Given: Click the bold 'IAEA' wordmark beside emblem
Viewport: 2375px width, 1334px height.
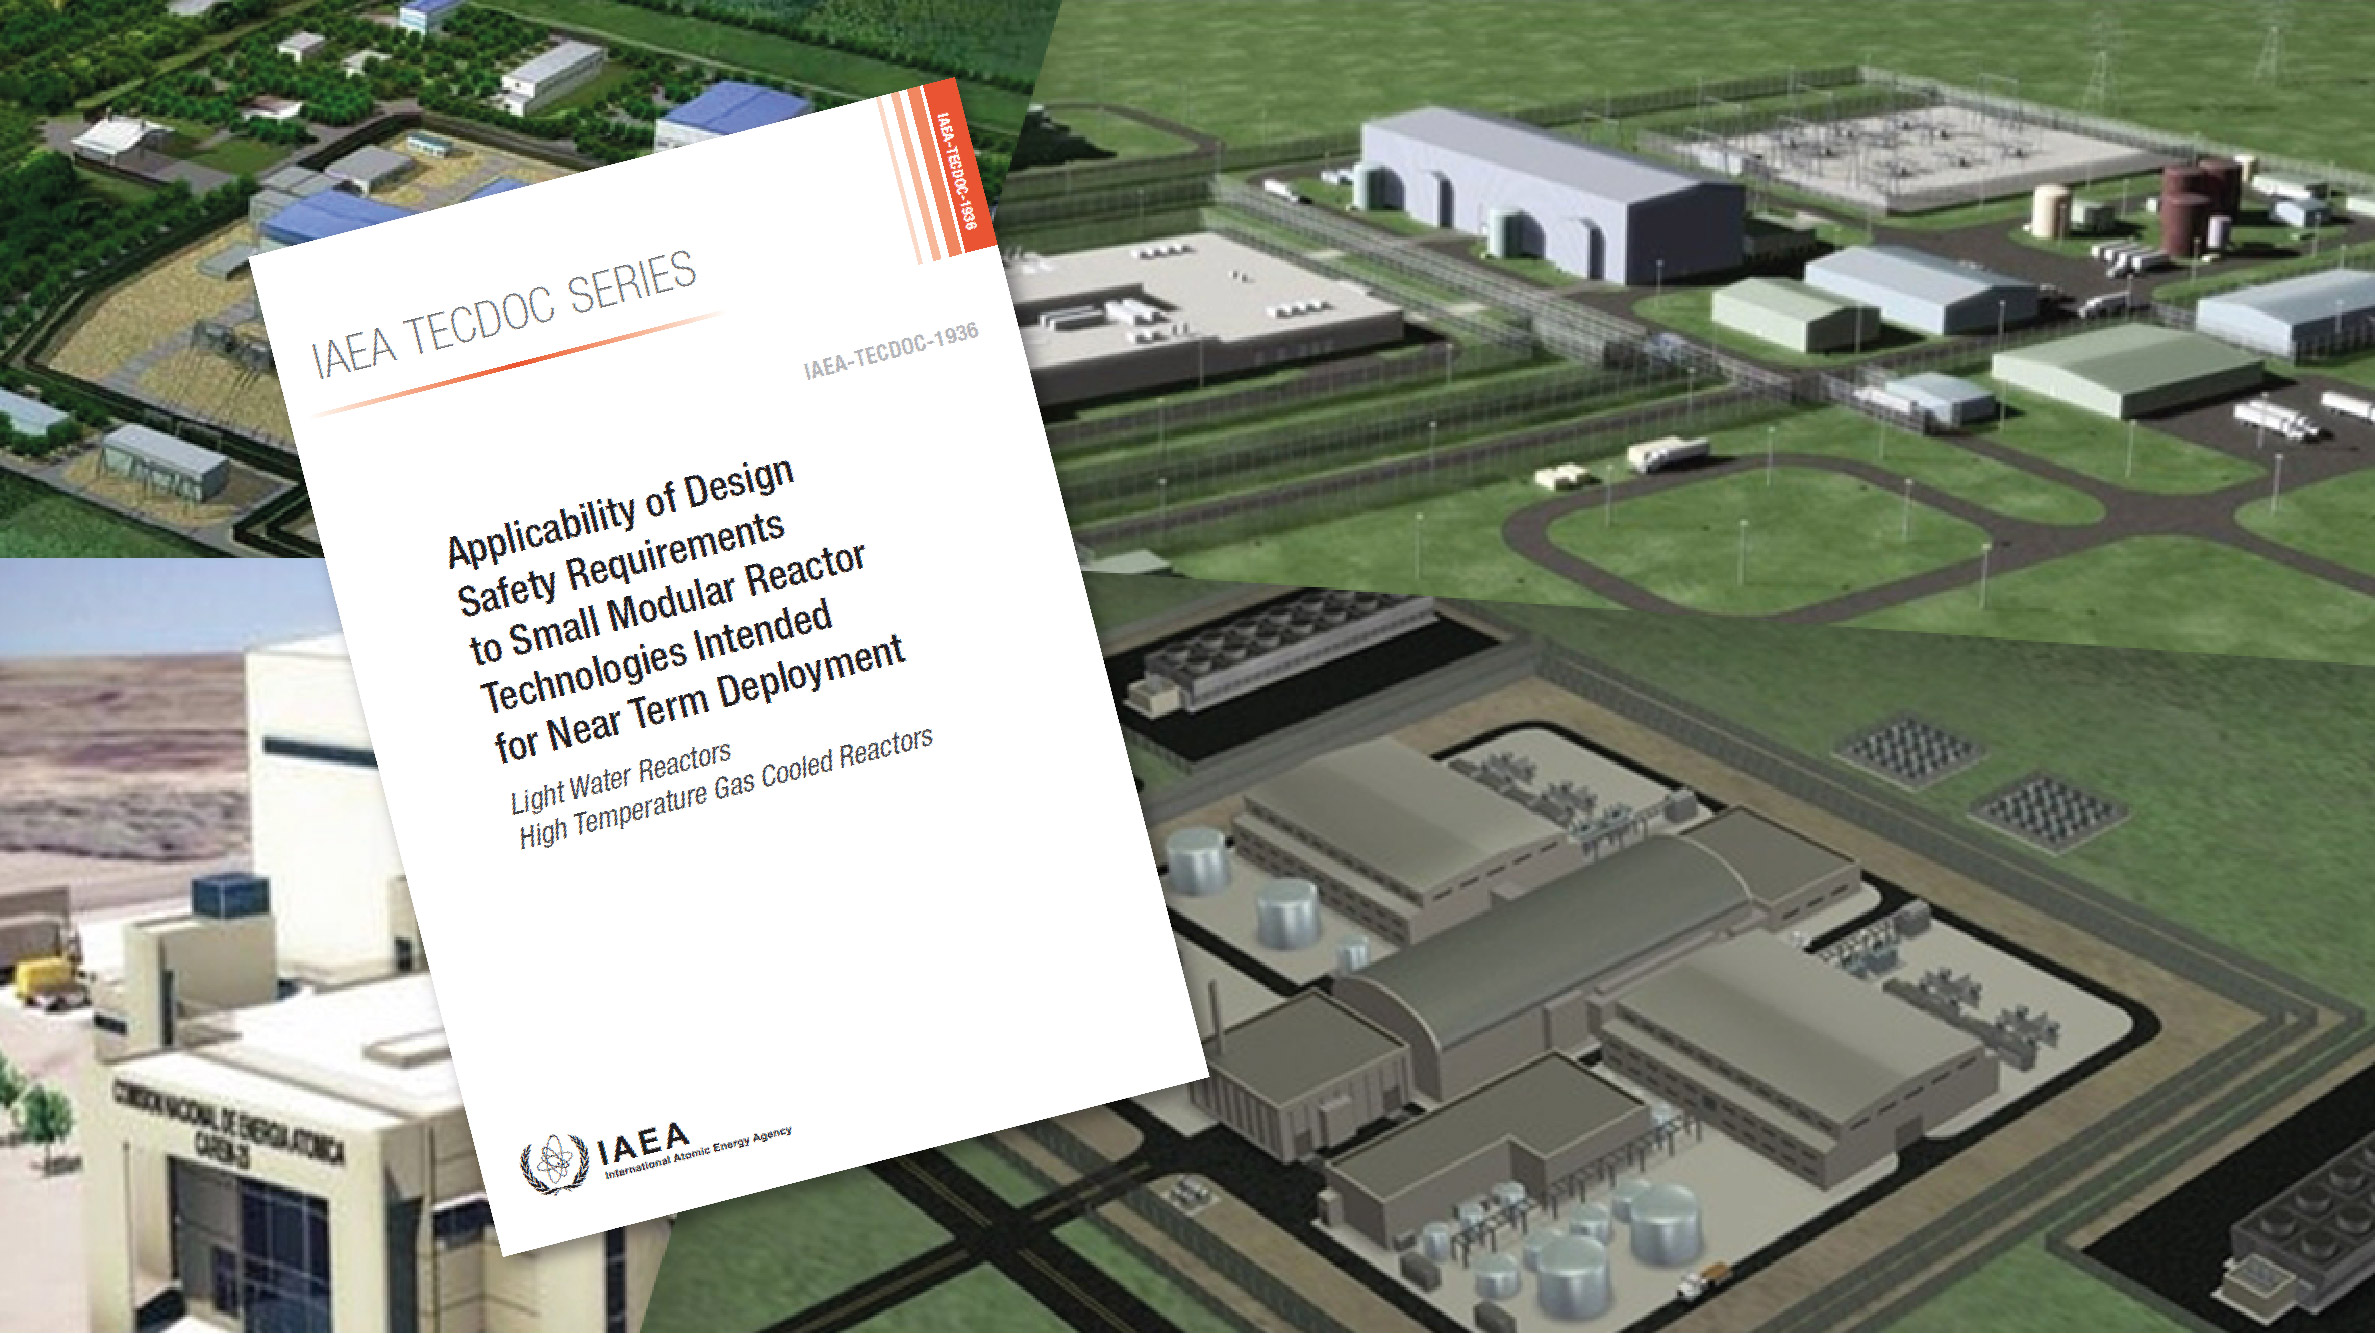Looking at the screenshot, I should pos(644,1144).
